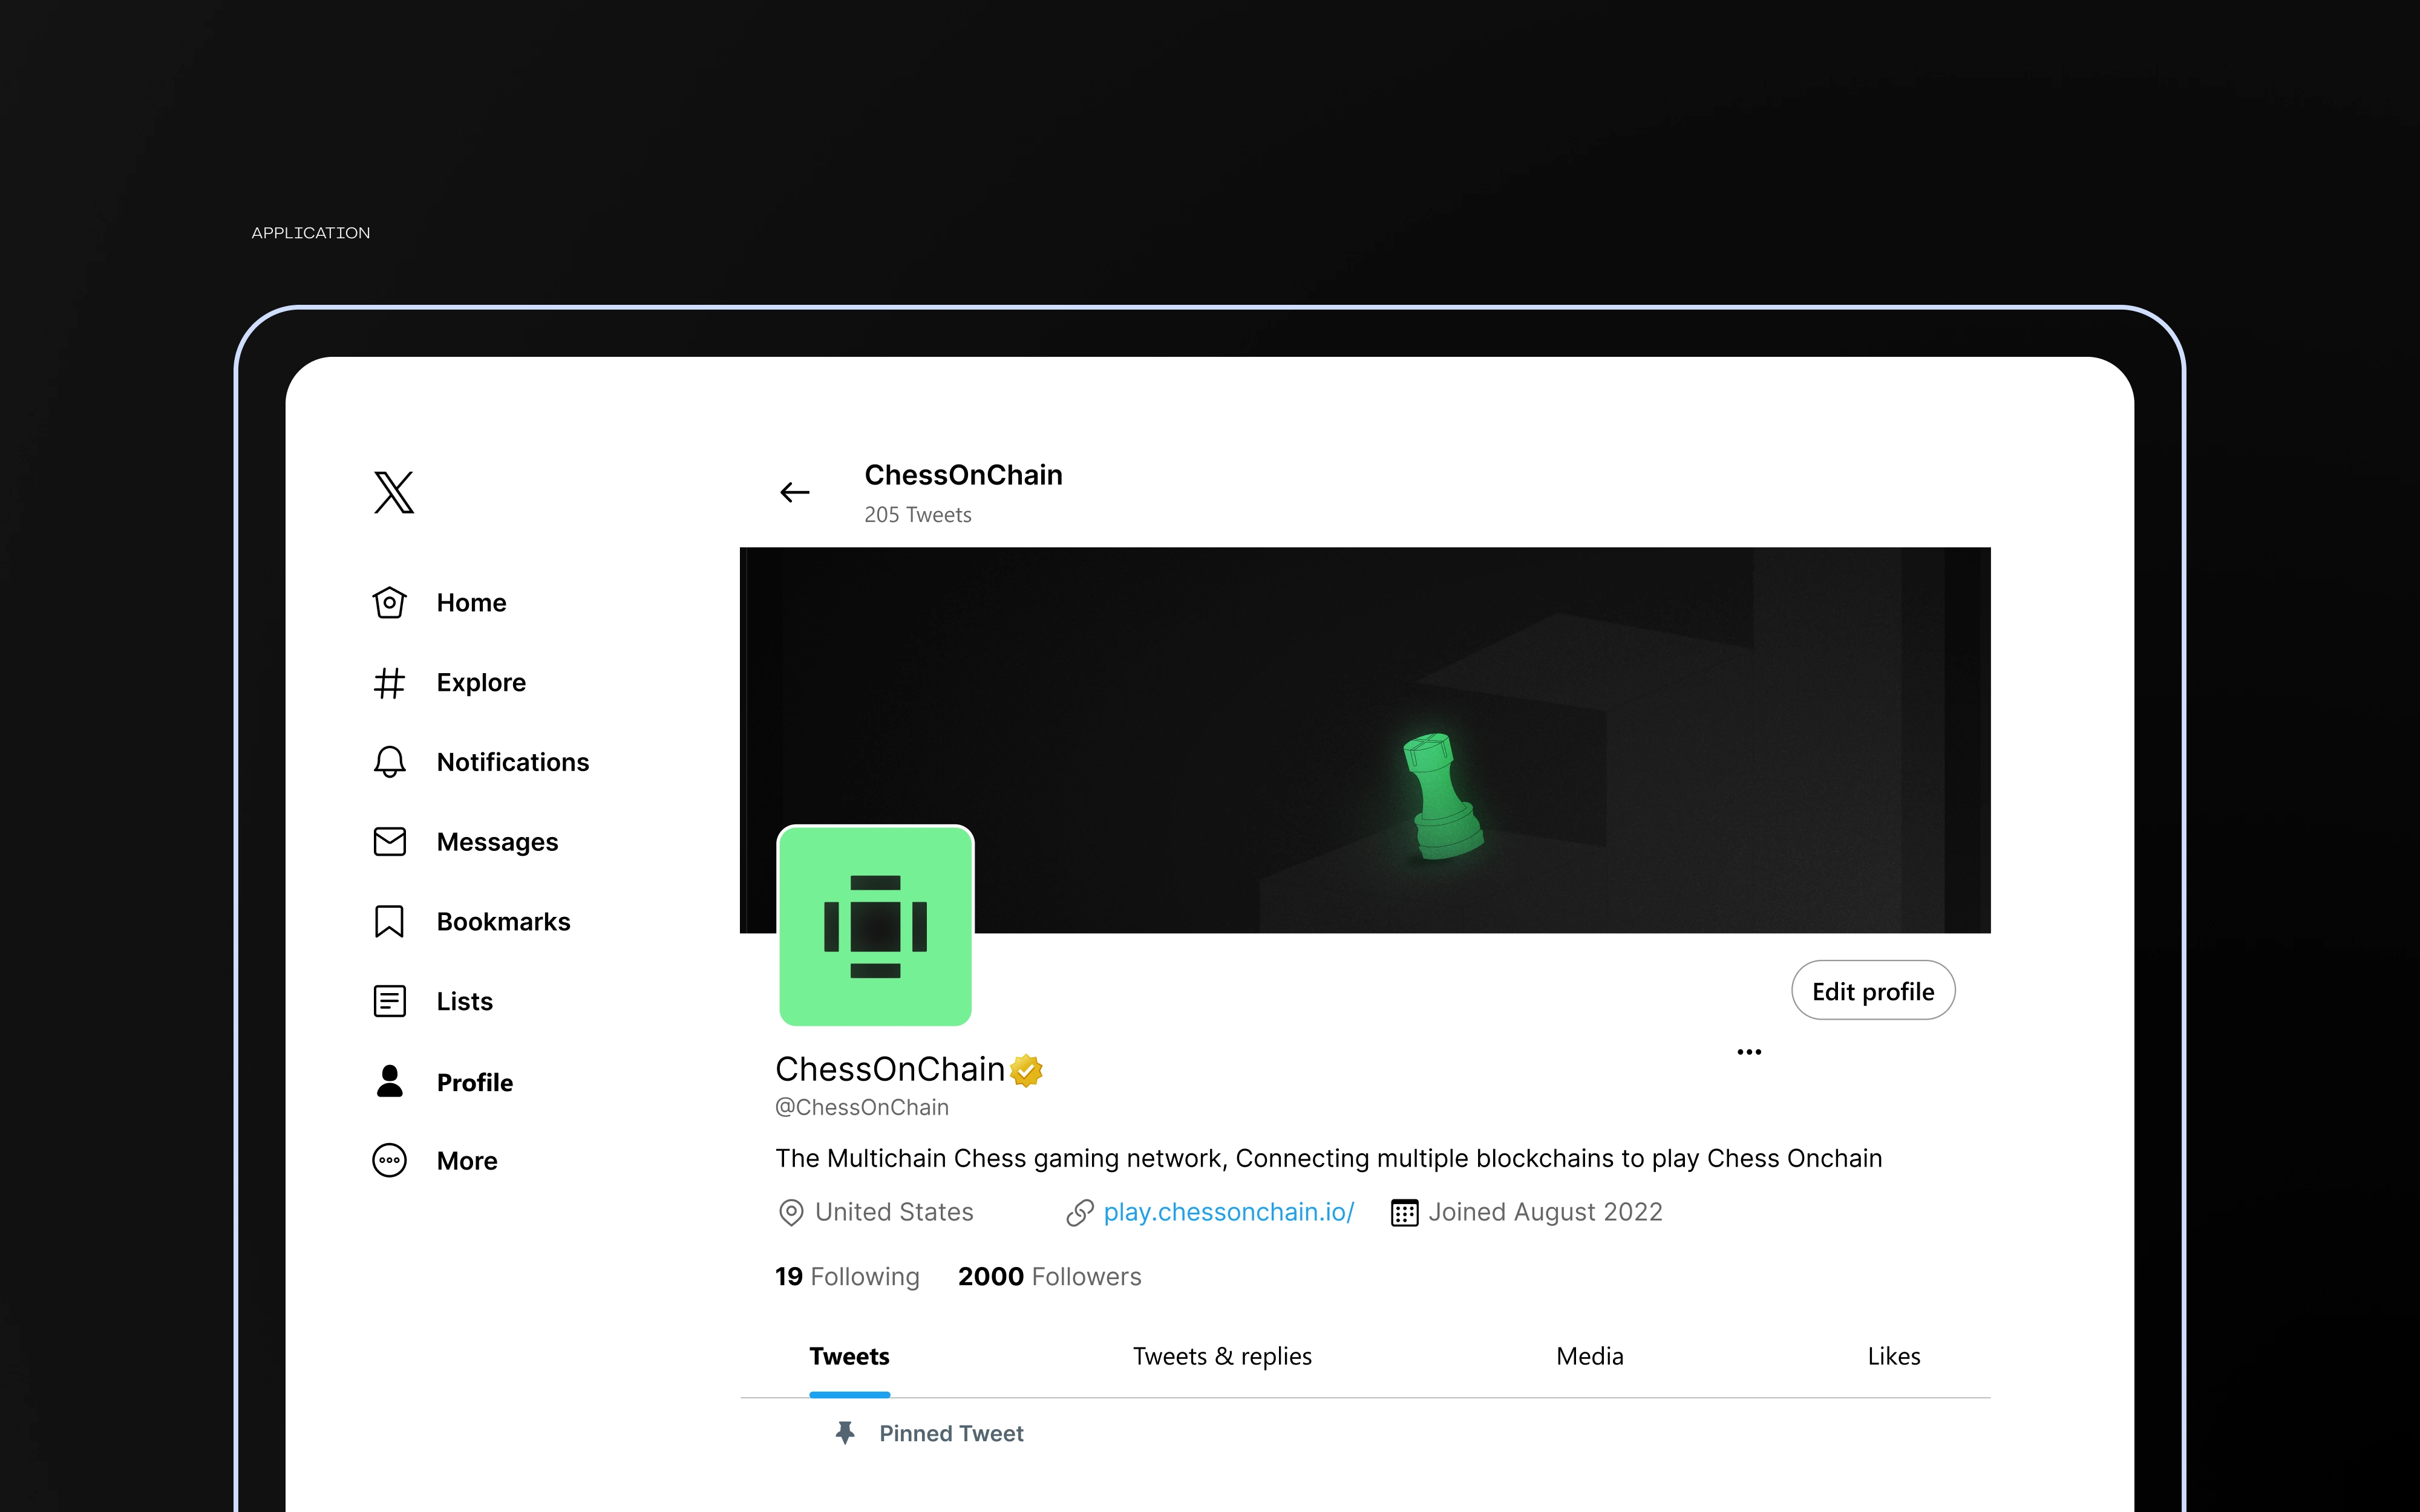
Task: Switch to the Tweets & replies tab
Action: 1222,1356
